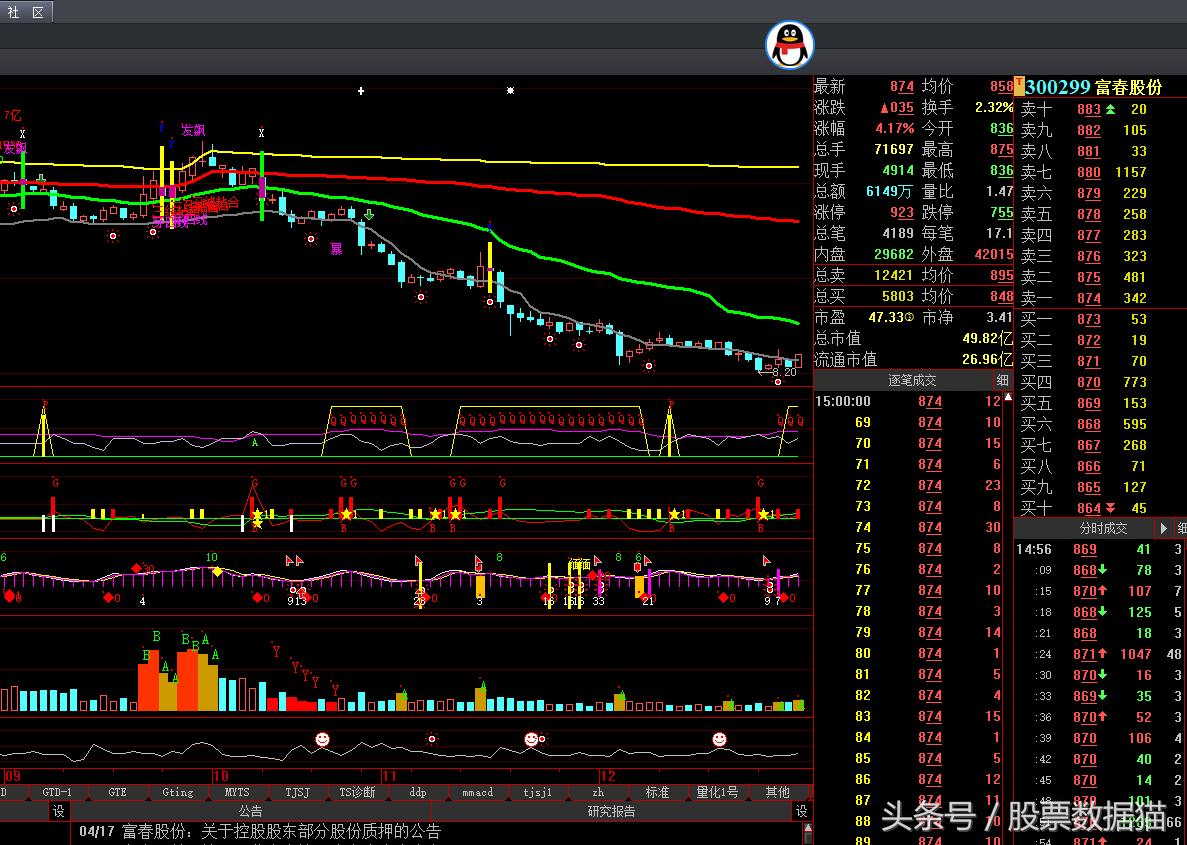Click the 涨幅 value 4.17%
Viewport: 1187px width, 845px height.
[895, 129]
